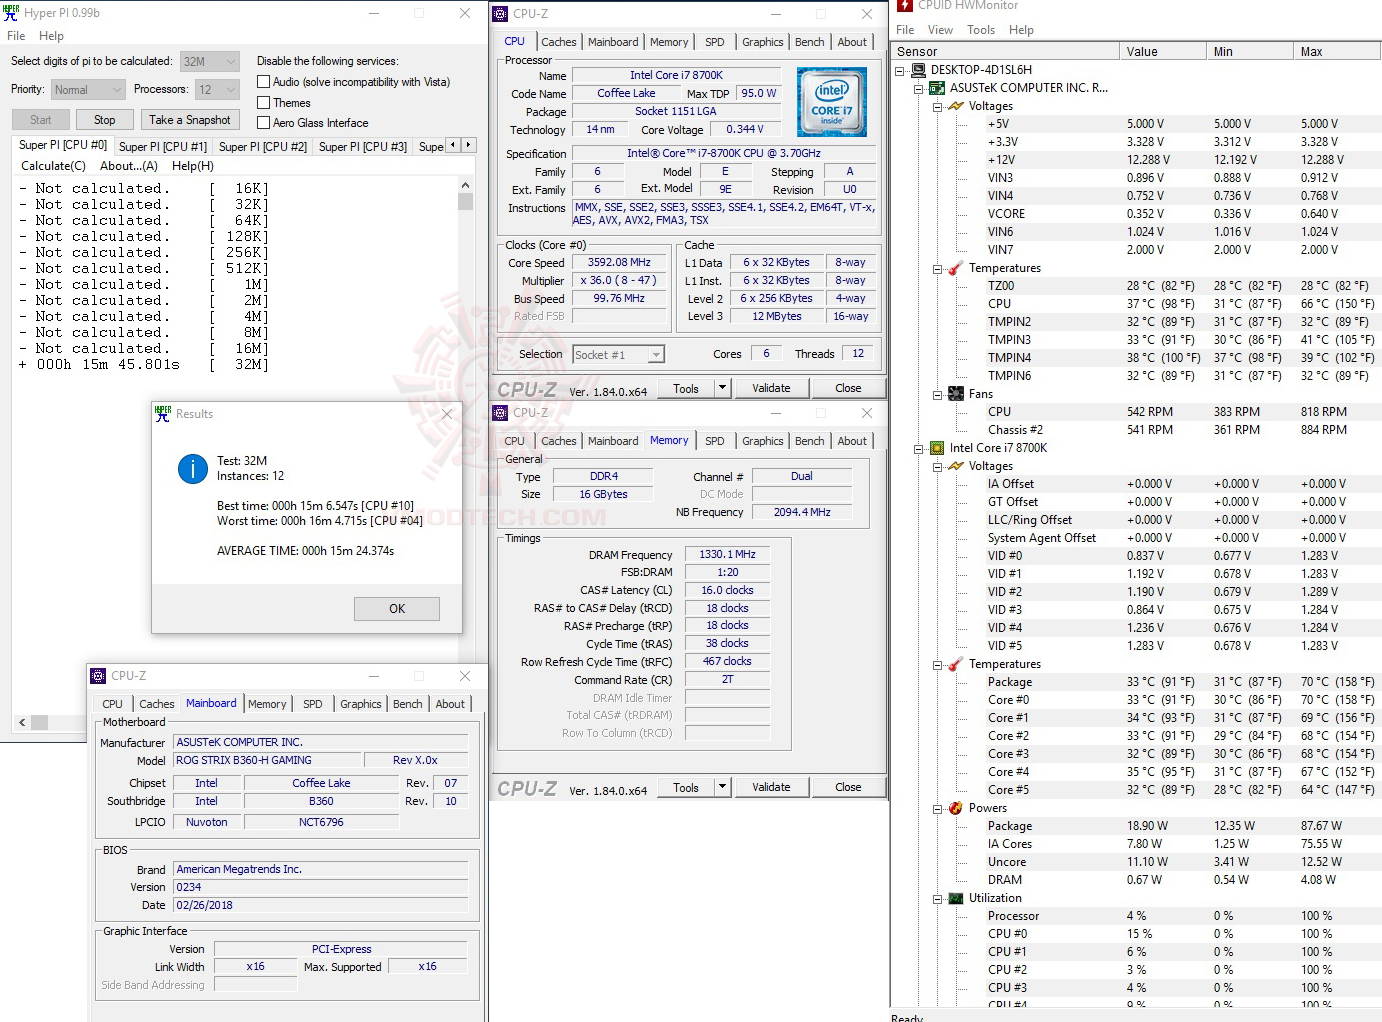1382x1022 pixels.
Task: Click the Hyper PI horizontal scrollbar thumb
Action: click(40, 722)
